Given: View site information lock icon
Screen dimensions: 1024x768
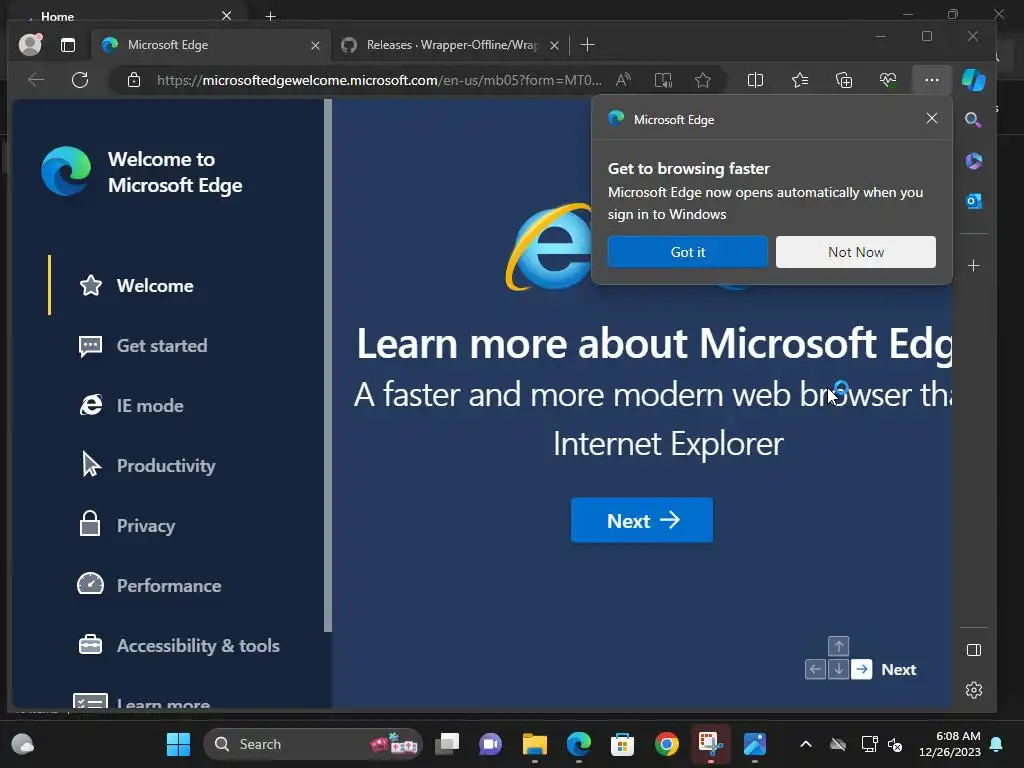Looking at the screenshot, I should point(134,80).
